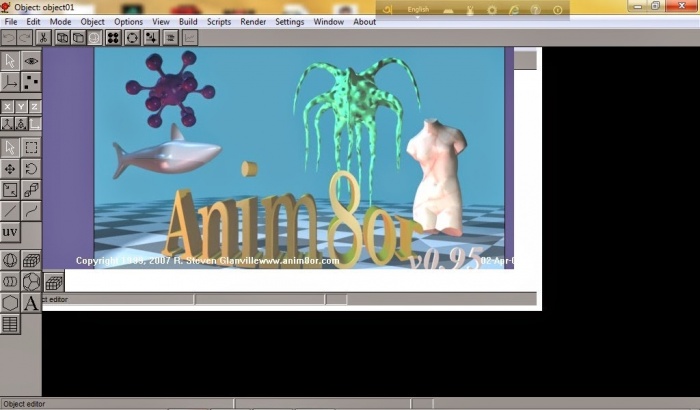Pick the select arrow tool below the coordinate icons
The image size is (700, 410).
click(x=10, y=147)
